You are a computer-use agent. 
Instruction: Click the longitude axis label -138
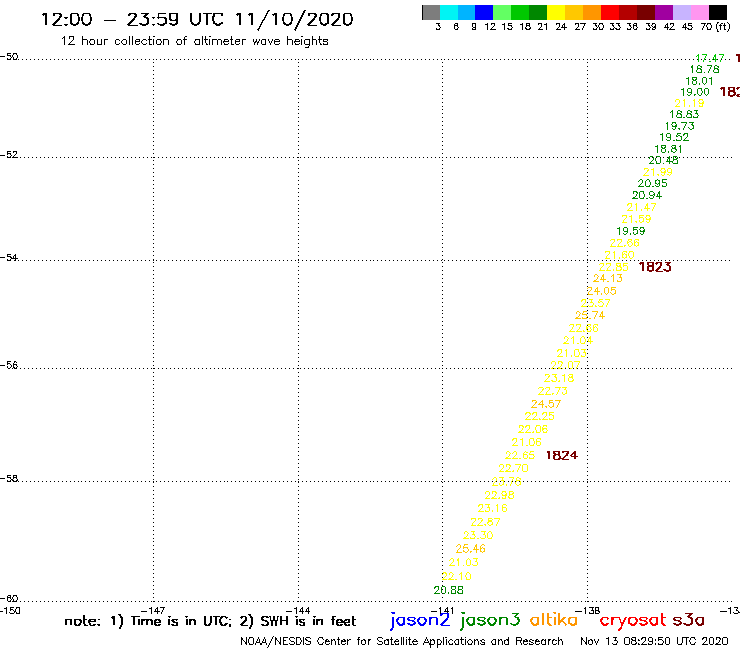[x=588, y=610]
